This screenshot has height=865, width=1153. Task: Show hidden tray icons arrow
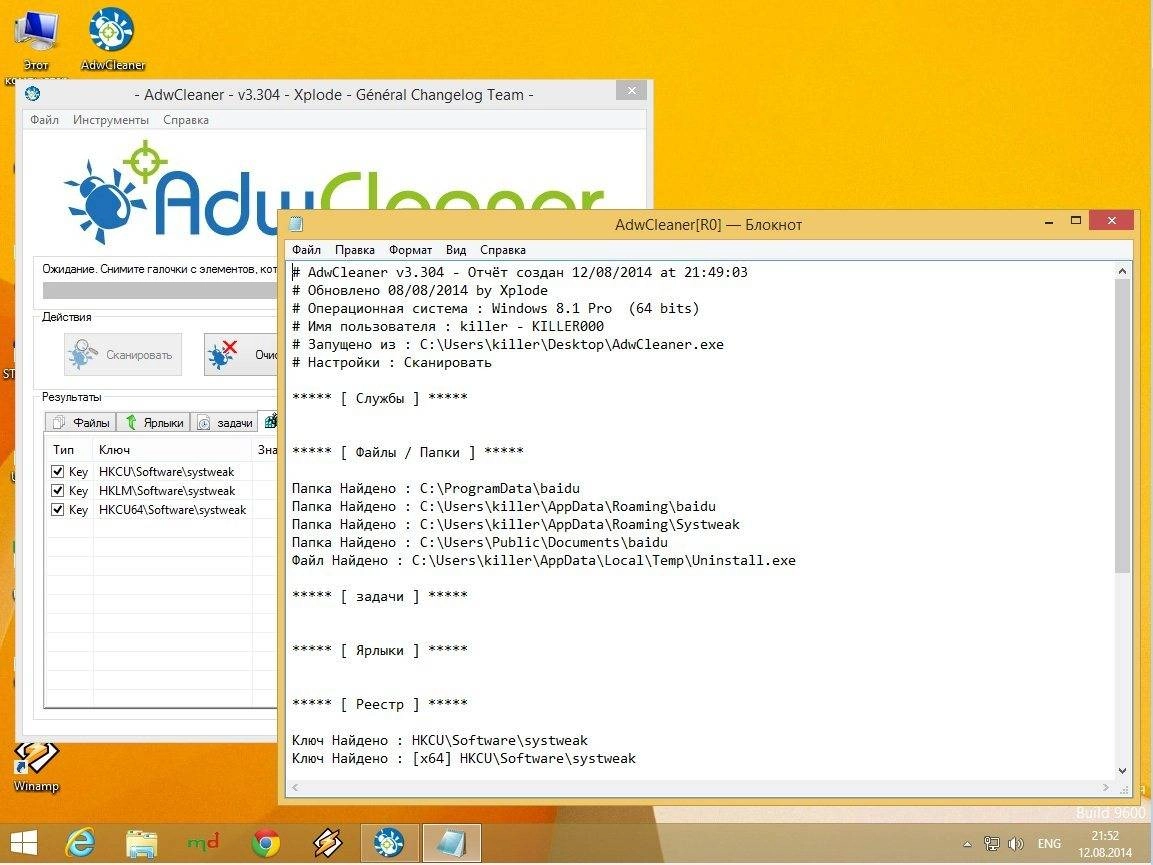pyautogui.click(x=968, y=844)
